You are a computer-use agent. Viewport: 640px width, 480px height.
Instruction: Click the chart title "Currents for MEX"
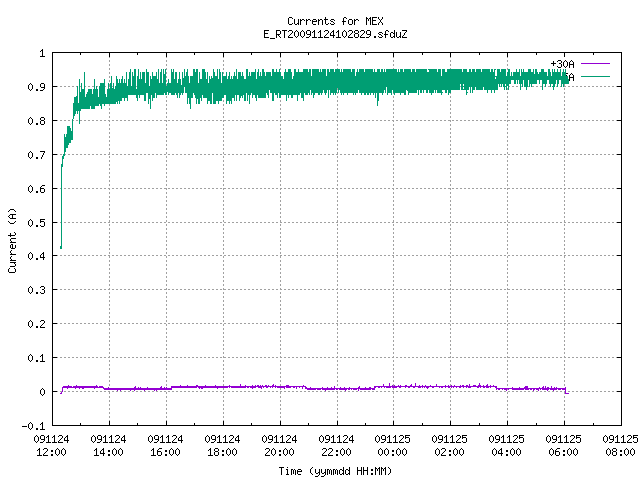click(x=335, y=21)
